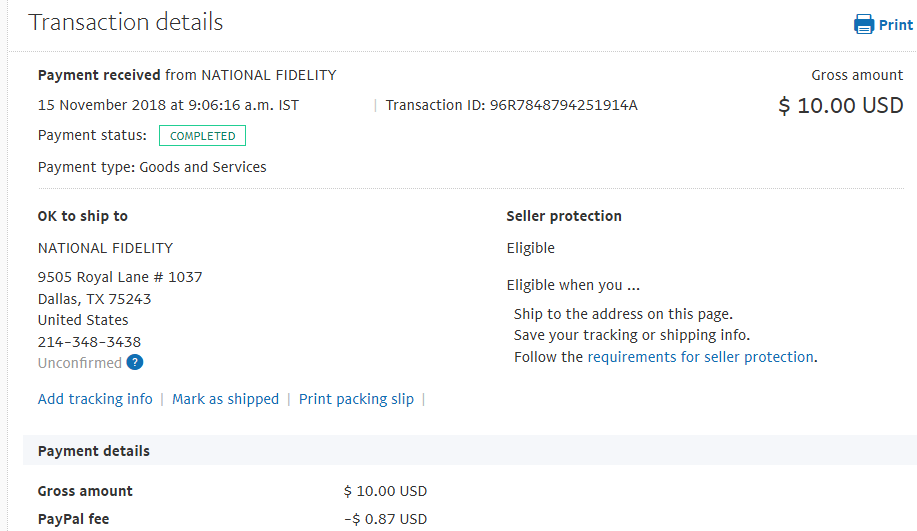This screenshot has width=917, height=531.
Task: Select Mark as shipped link
Action: (x=225, y=399)
